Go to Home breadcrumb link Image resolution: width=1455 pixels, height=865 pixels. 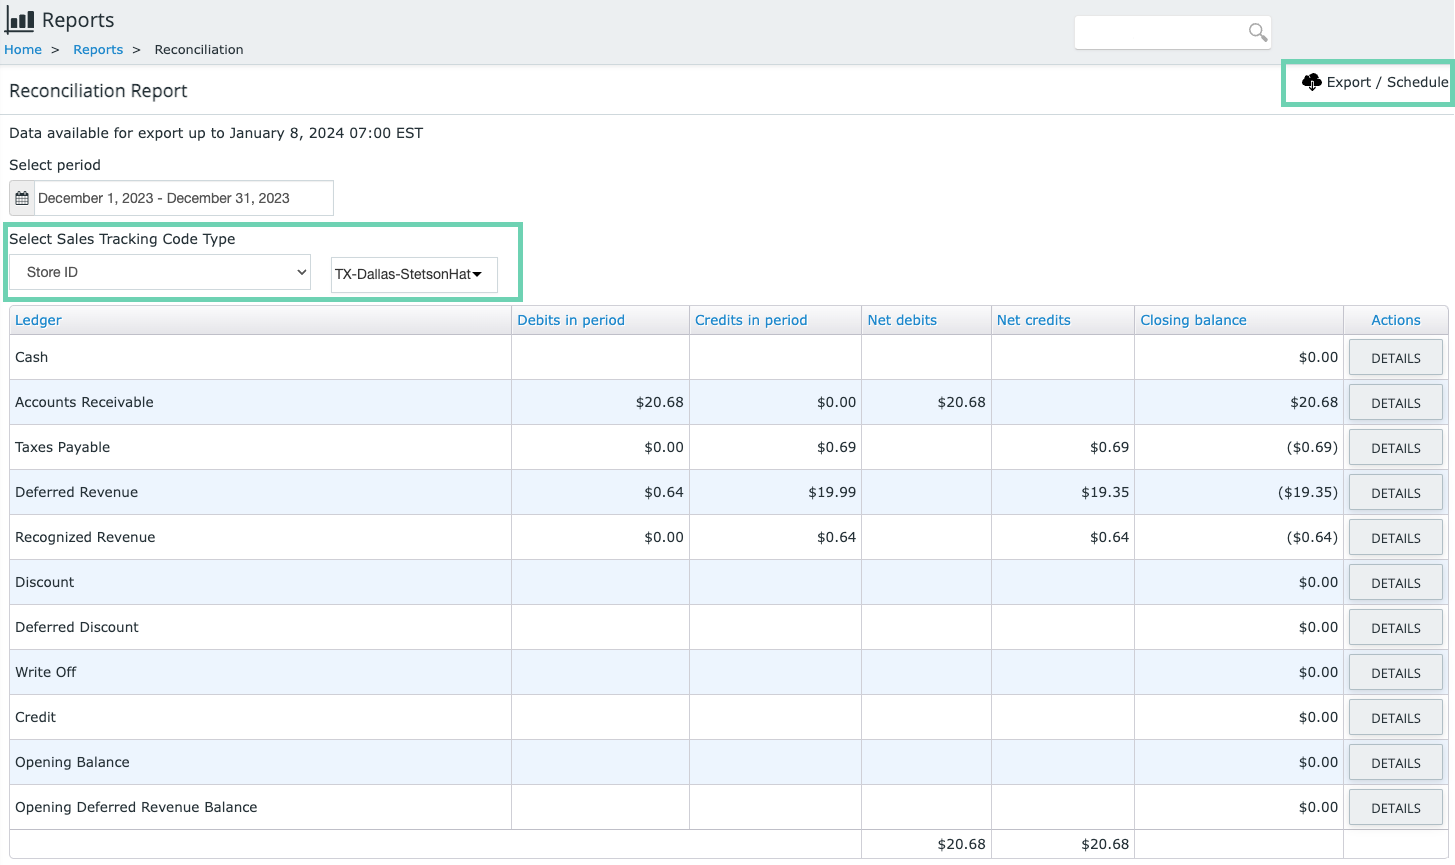tap(23, 49)
